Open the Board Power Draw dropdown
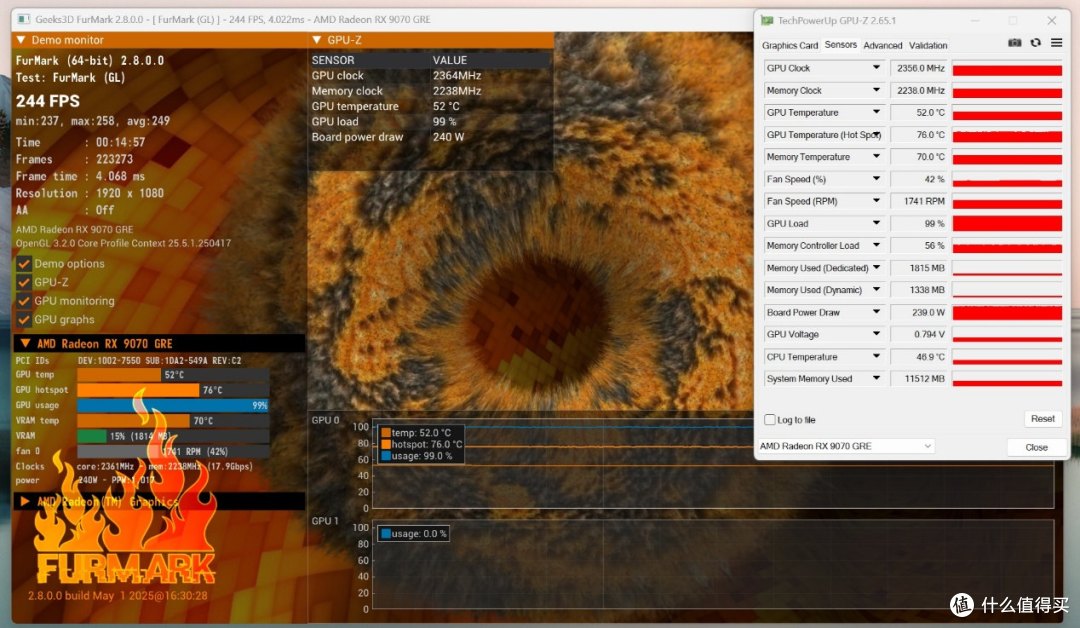Viewport: 1080px width, 628px height. (876, 312)
